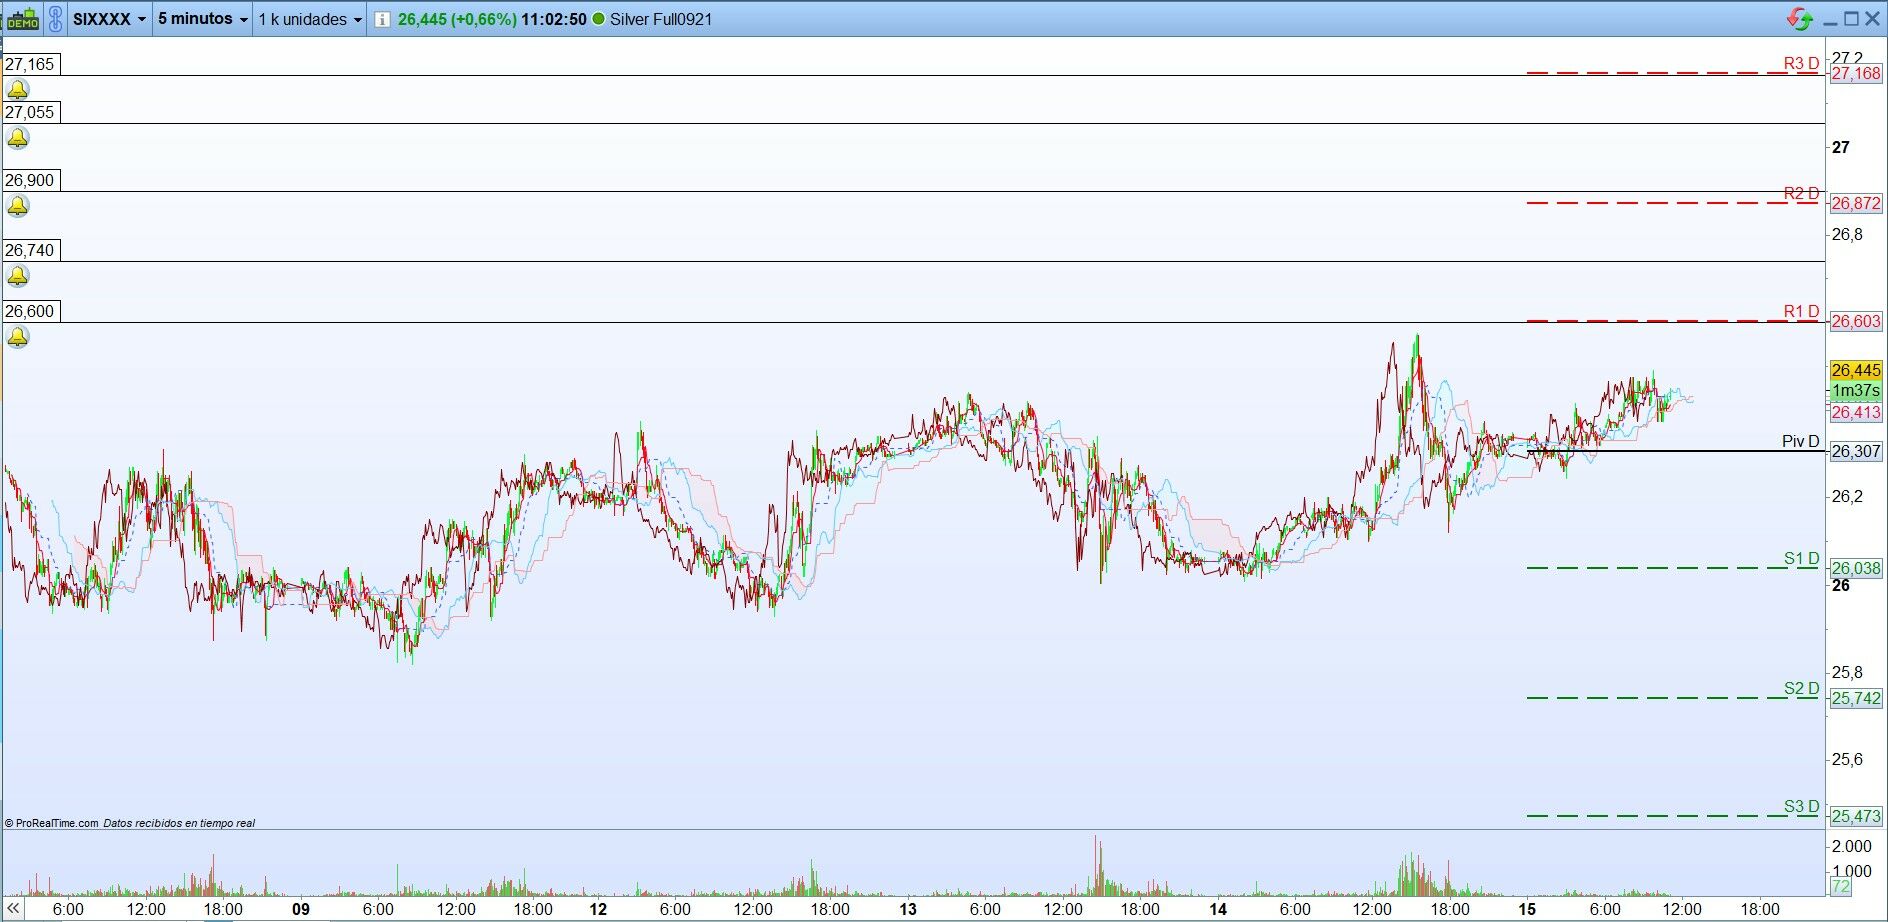Click the Silver Full0921 instrument name
This screenshot has height=922, width=1888.
tap(661, 19)
